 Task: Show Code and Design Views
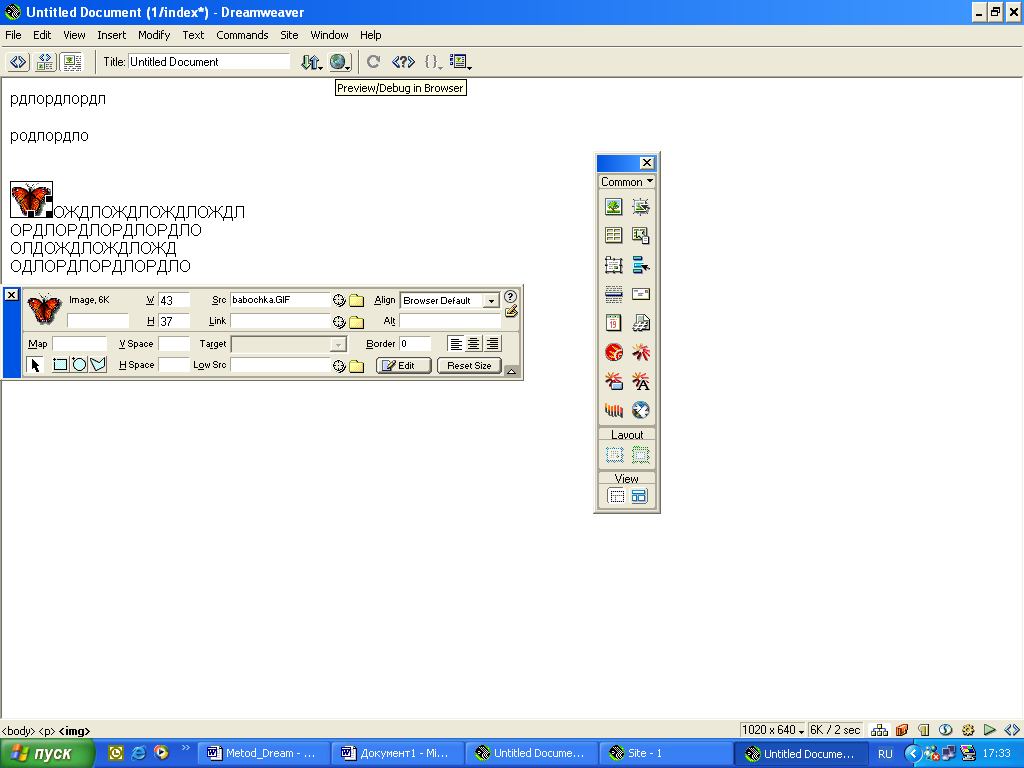pos(45,62)
